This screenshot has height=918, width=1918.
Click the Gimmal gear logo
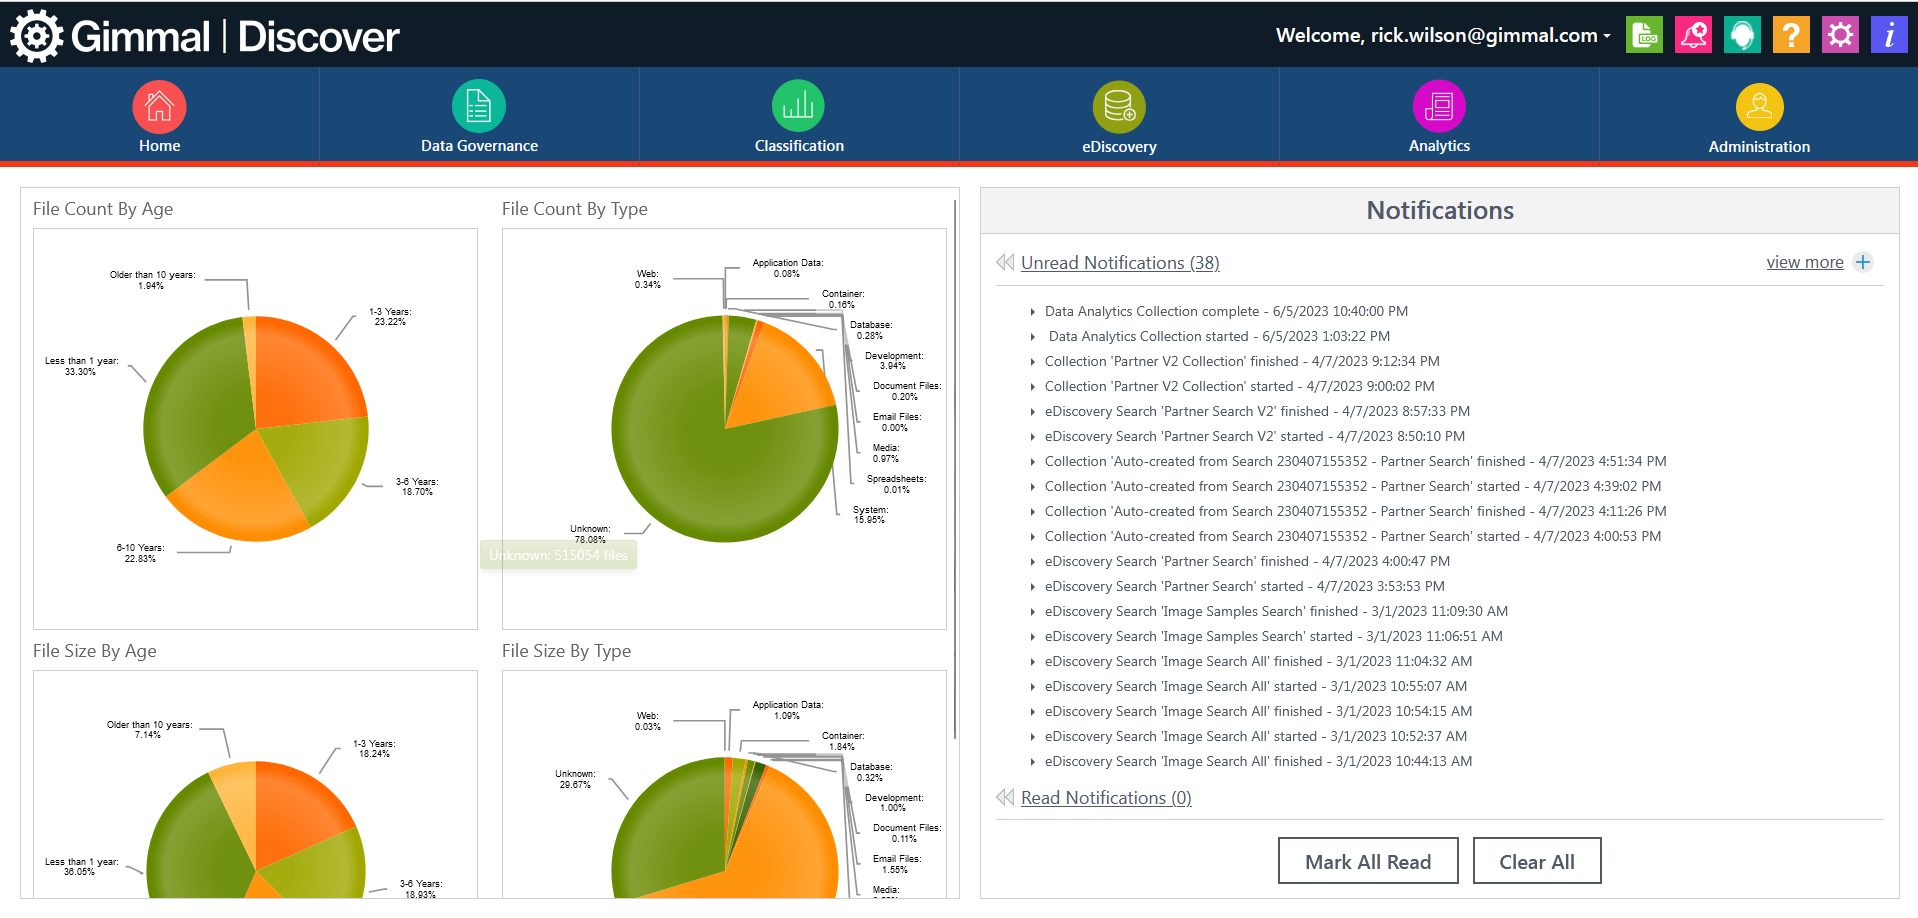(36, 36)
